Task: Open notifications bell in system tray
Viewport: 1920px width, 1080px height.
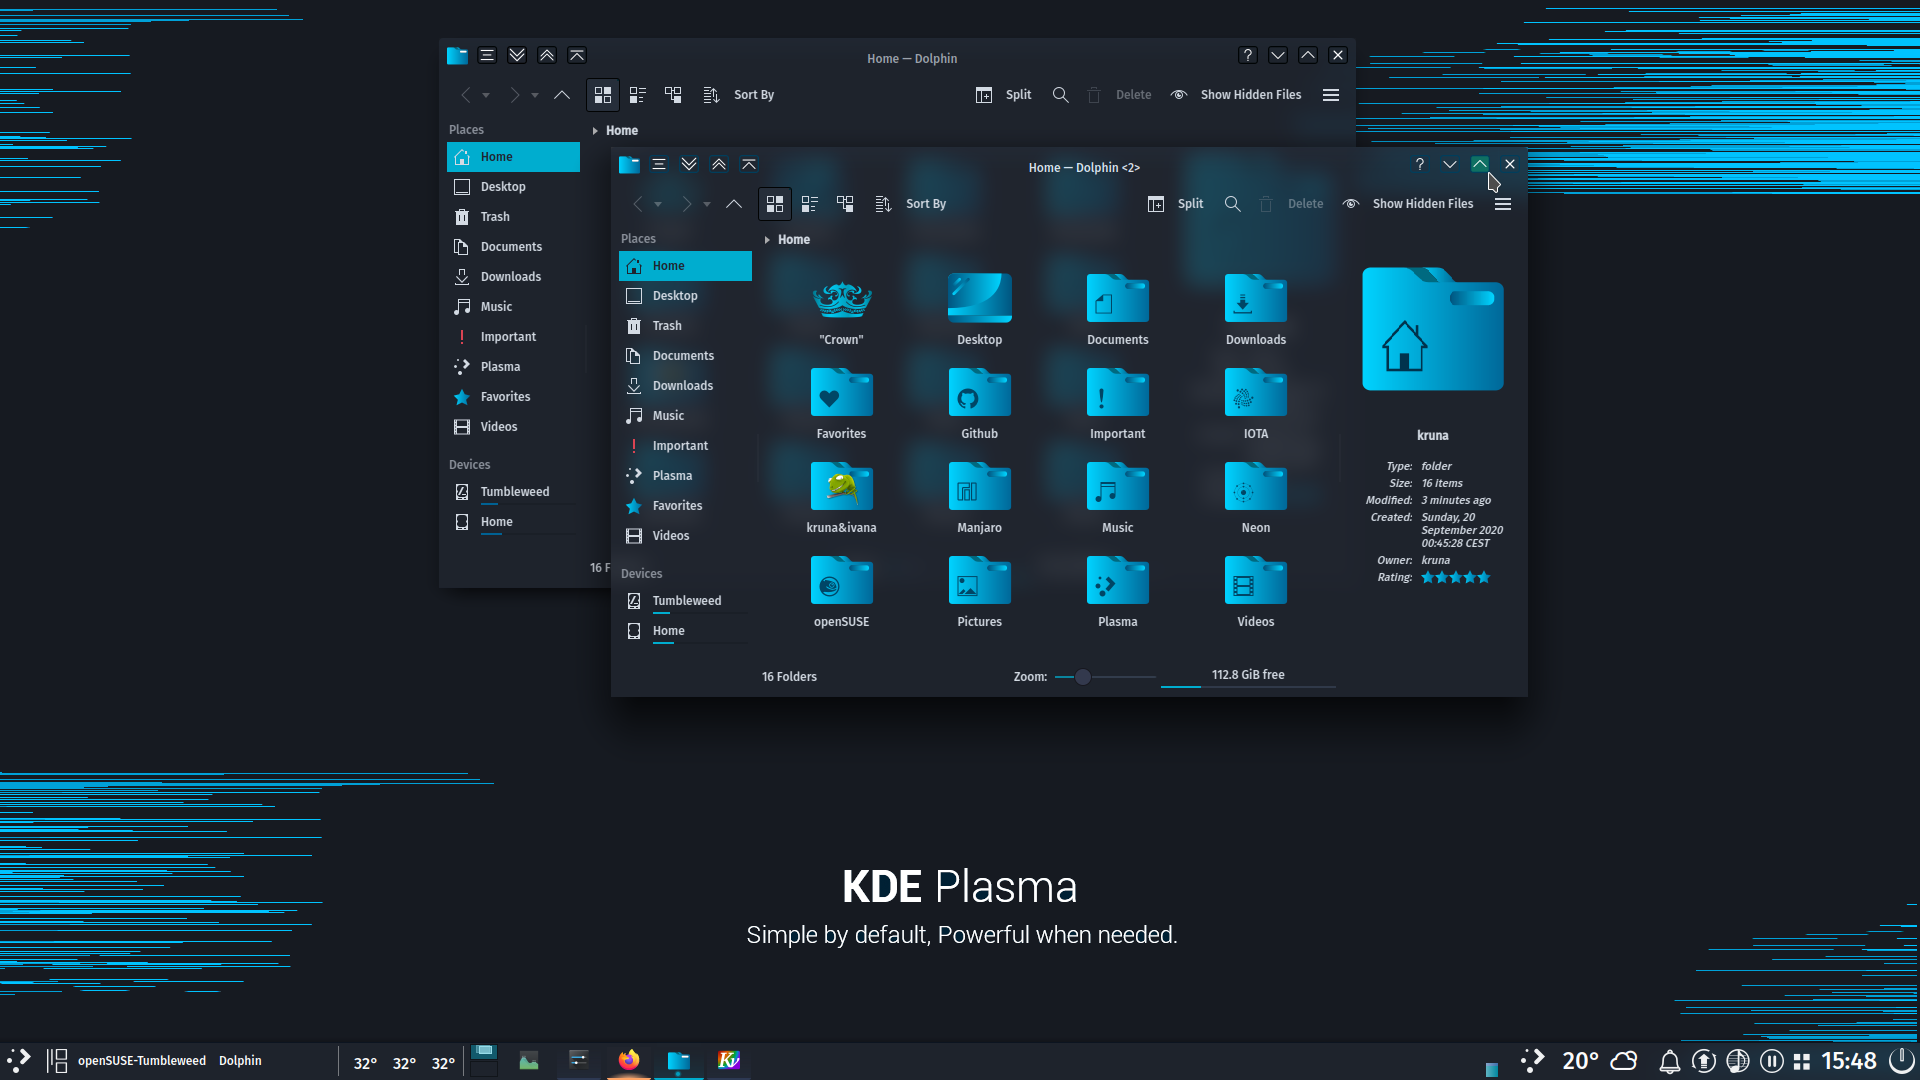Action: click(1670, 1061)
